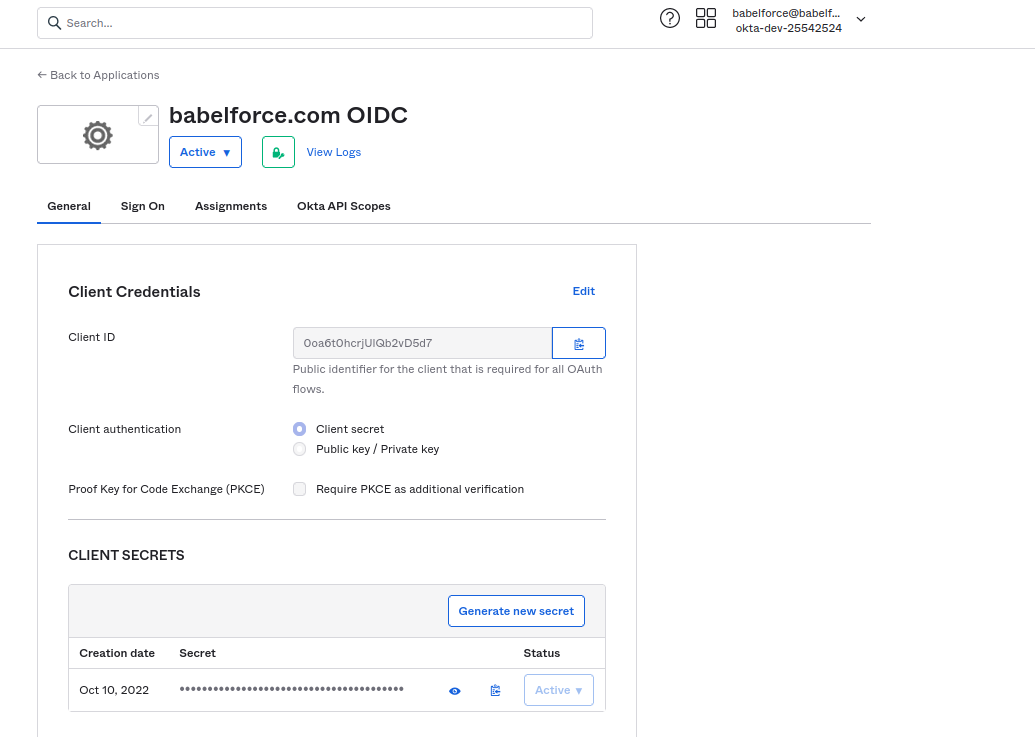Viewport: 1035px width, 737px height.
Task: Click the Client authentication label
Action: tap(125, 430)
